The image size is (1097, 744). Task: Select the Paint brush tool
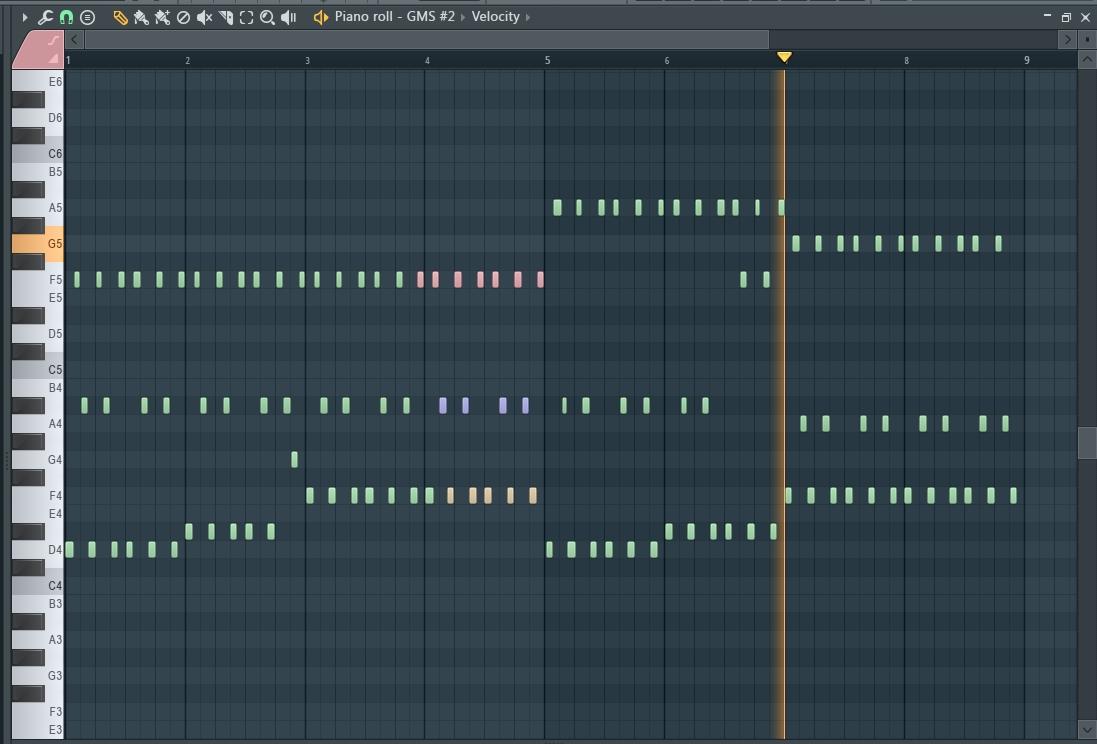click(141, 17)
